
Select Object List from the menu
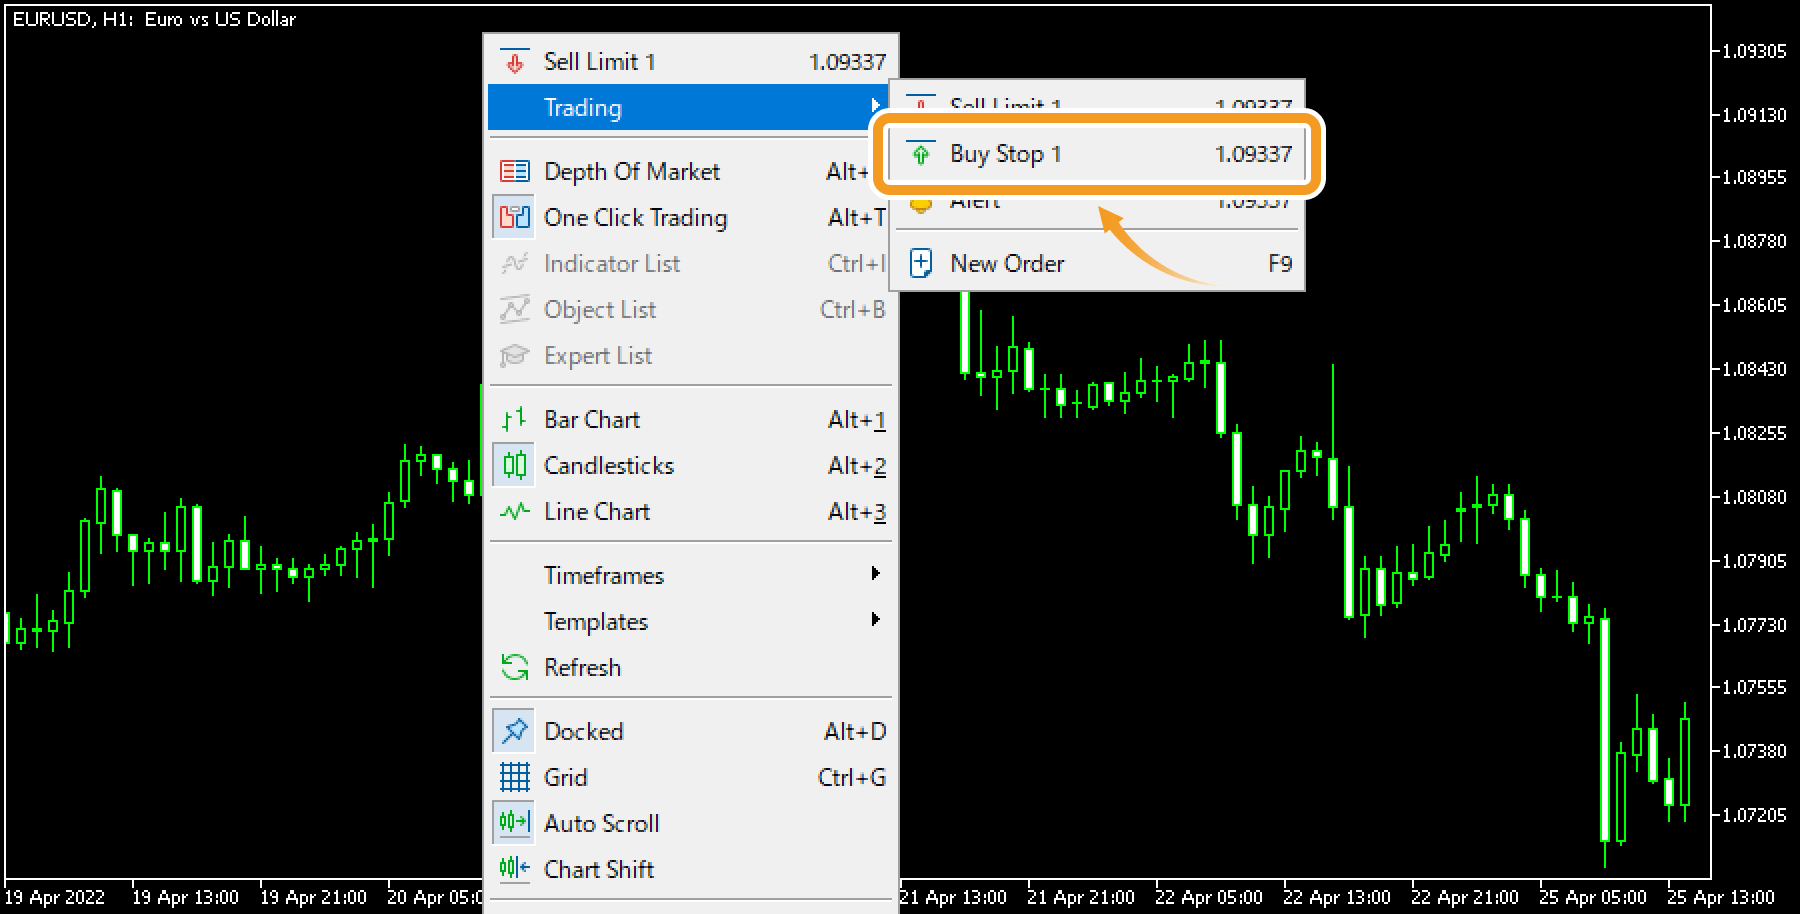600,309
